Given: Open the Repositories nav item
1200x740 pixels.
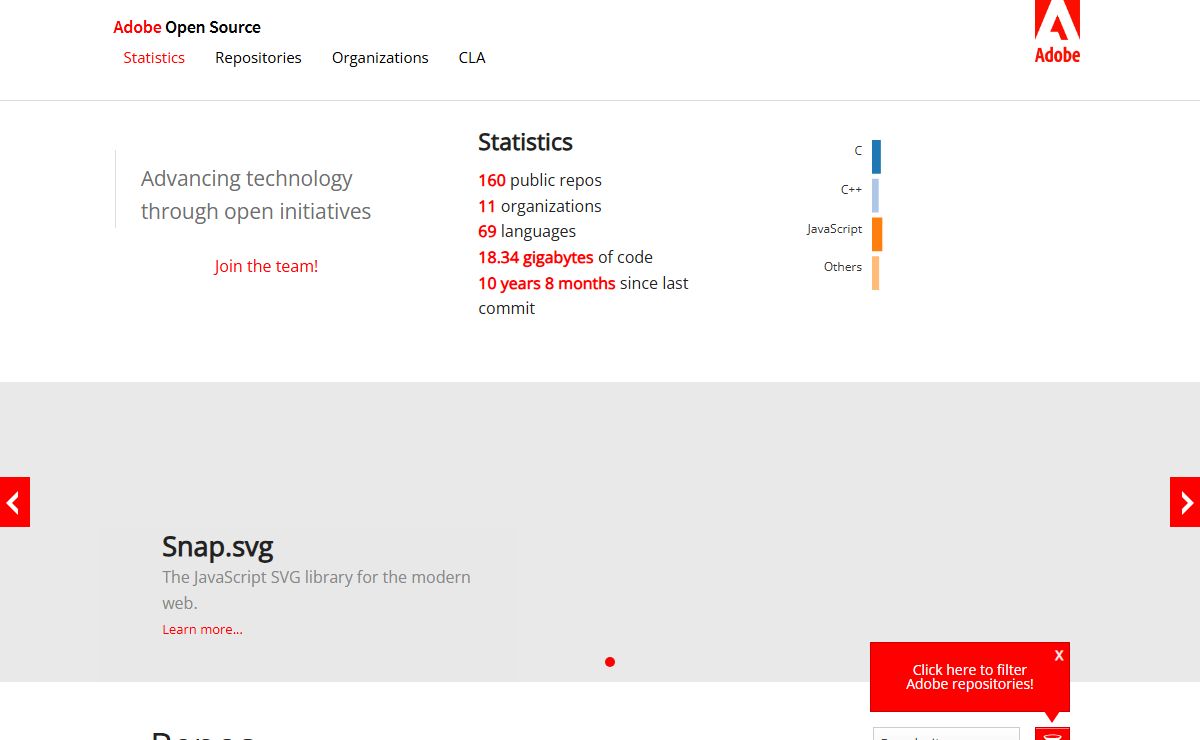Looking at the screenshot, I should pos(258,58).
